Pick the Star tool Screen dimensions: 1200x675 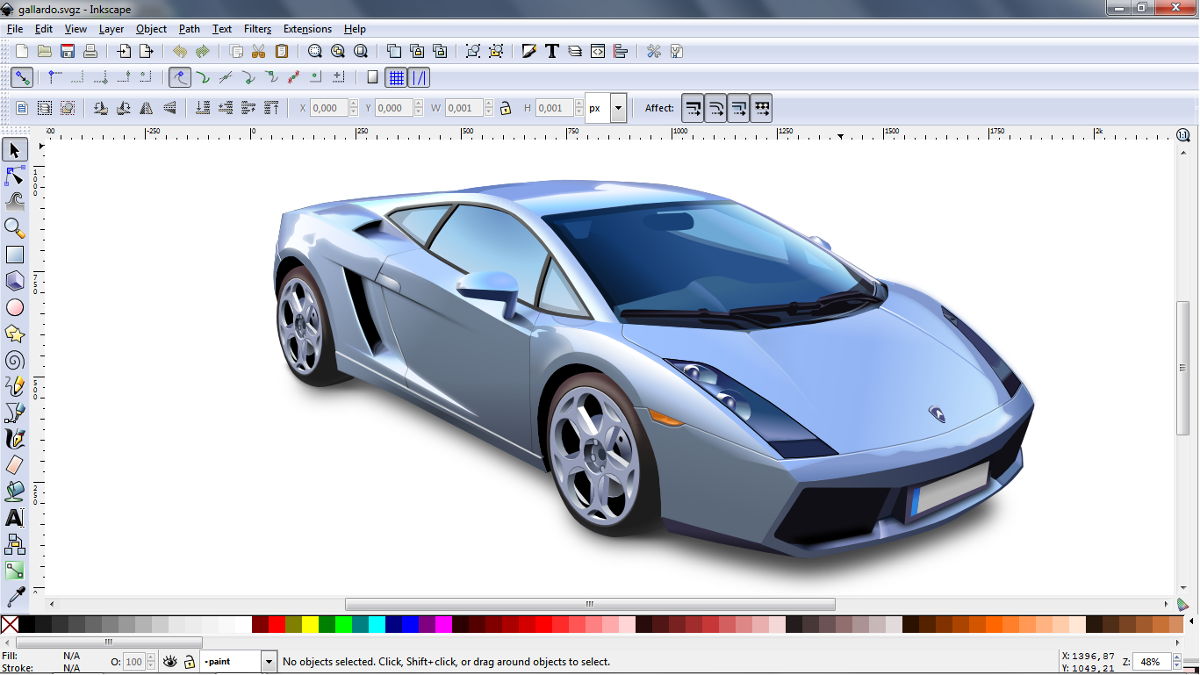pos(14,334)
